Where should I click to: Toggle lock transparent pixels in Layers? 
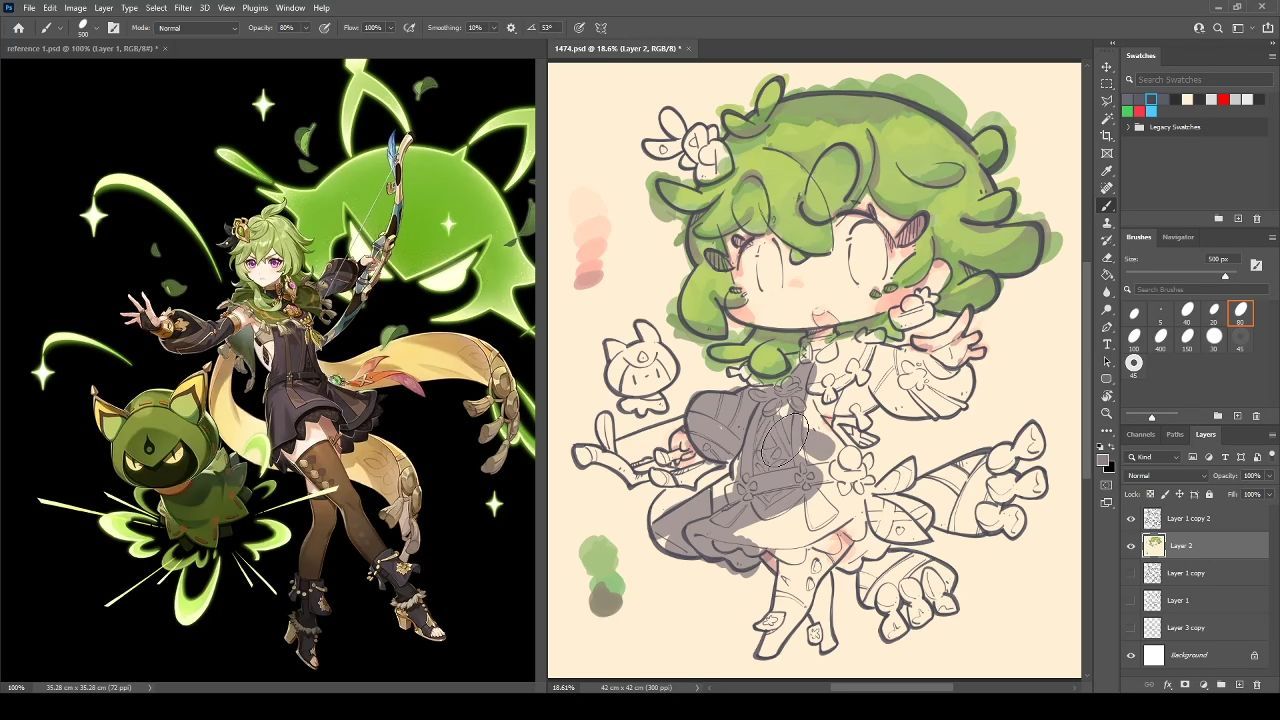point(1151,494)
